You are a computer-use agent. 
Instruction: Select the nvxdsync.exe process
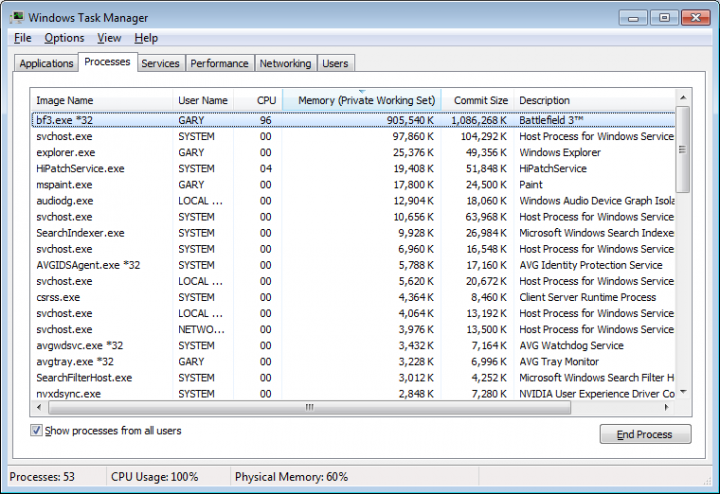click(x=353, y=393)
